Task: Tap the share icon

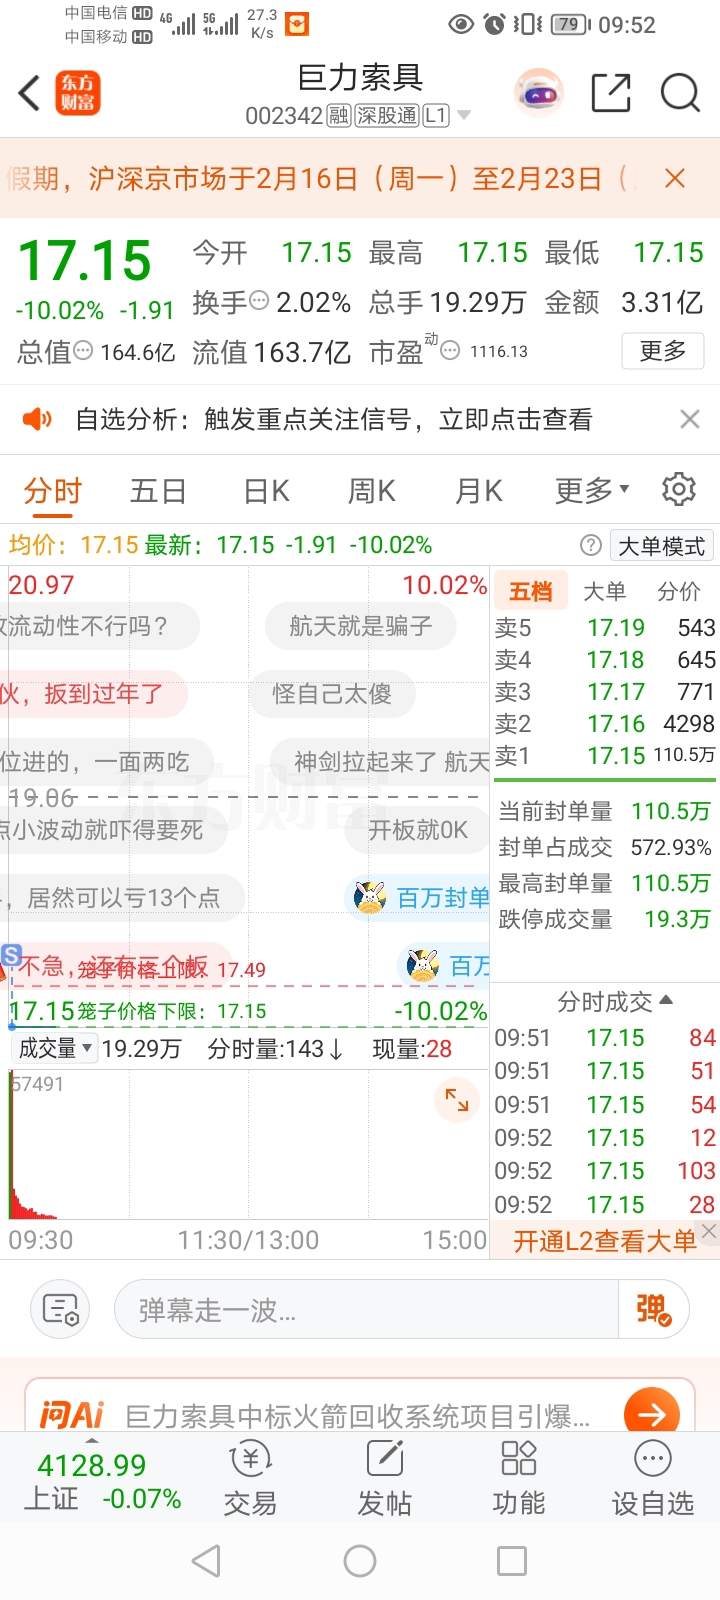Action: click(611, 94)
